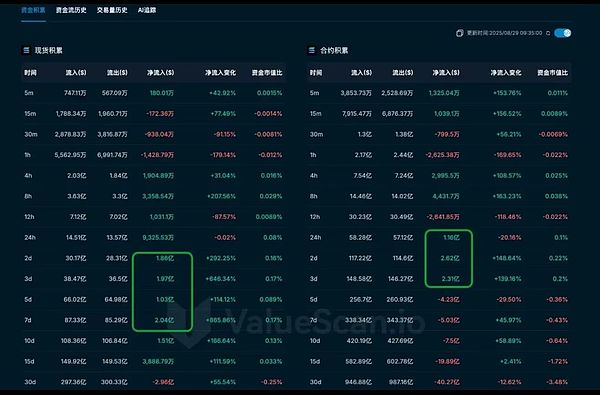Click the +77.49% change value
The height and width of the screenshot is (395, 600).
(223, 114)
